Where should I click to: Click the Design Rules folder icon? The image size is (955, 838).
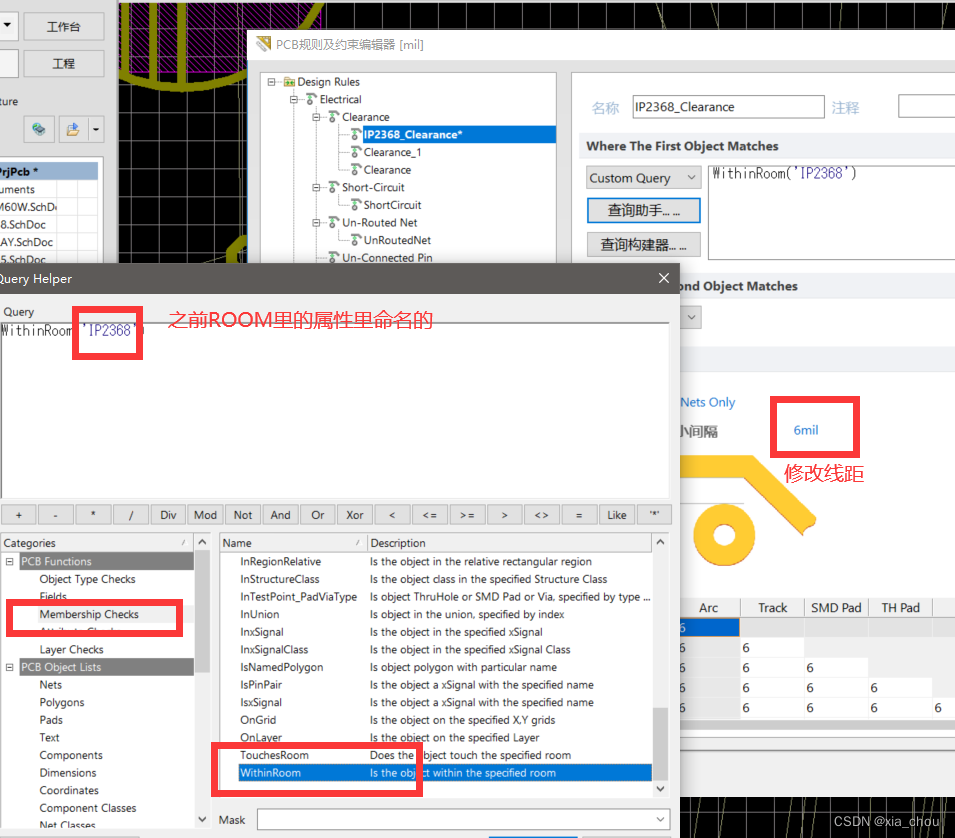[x=289, y=82]
